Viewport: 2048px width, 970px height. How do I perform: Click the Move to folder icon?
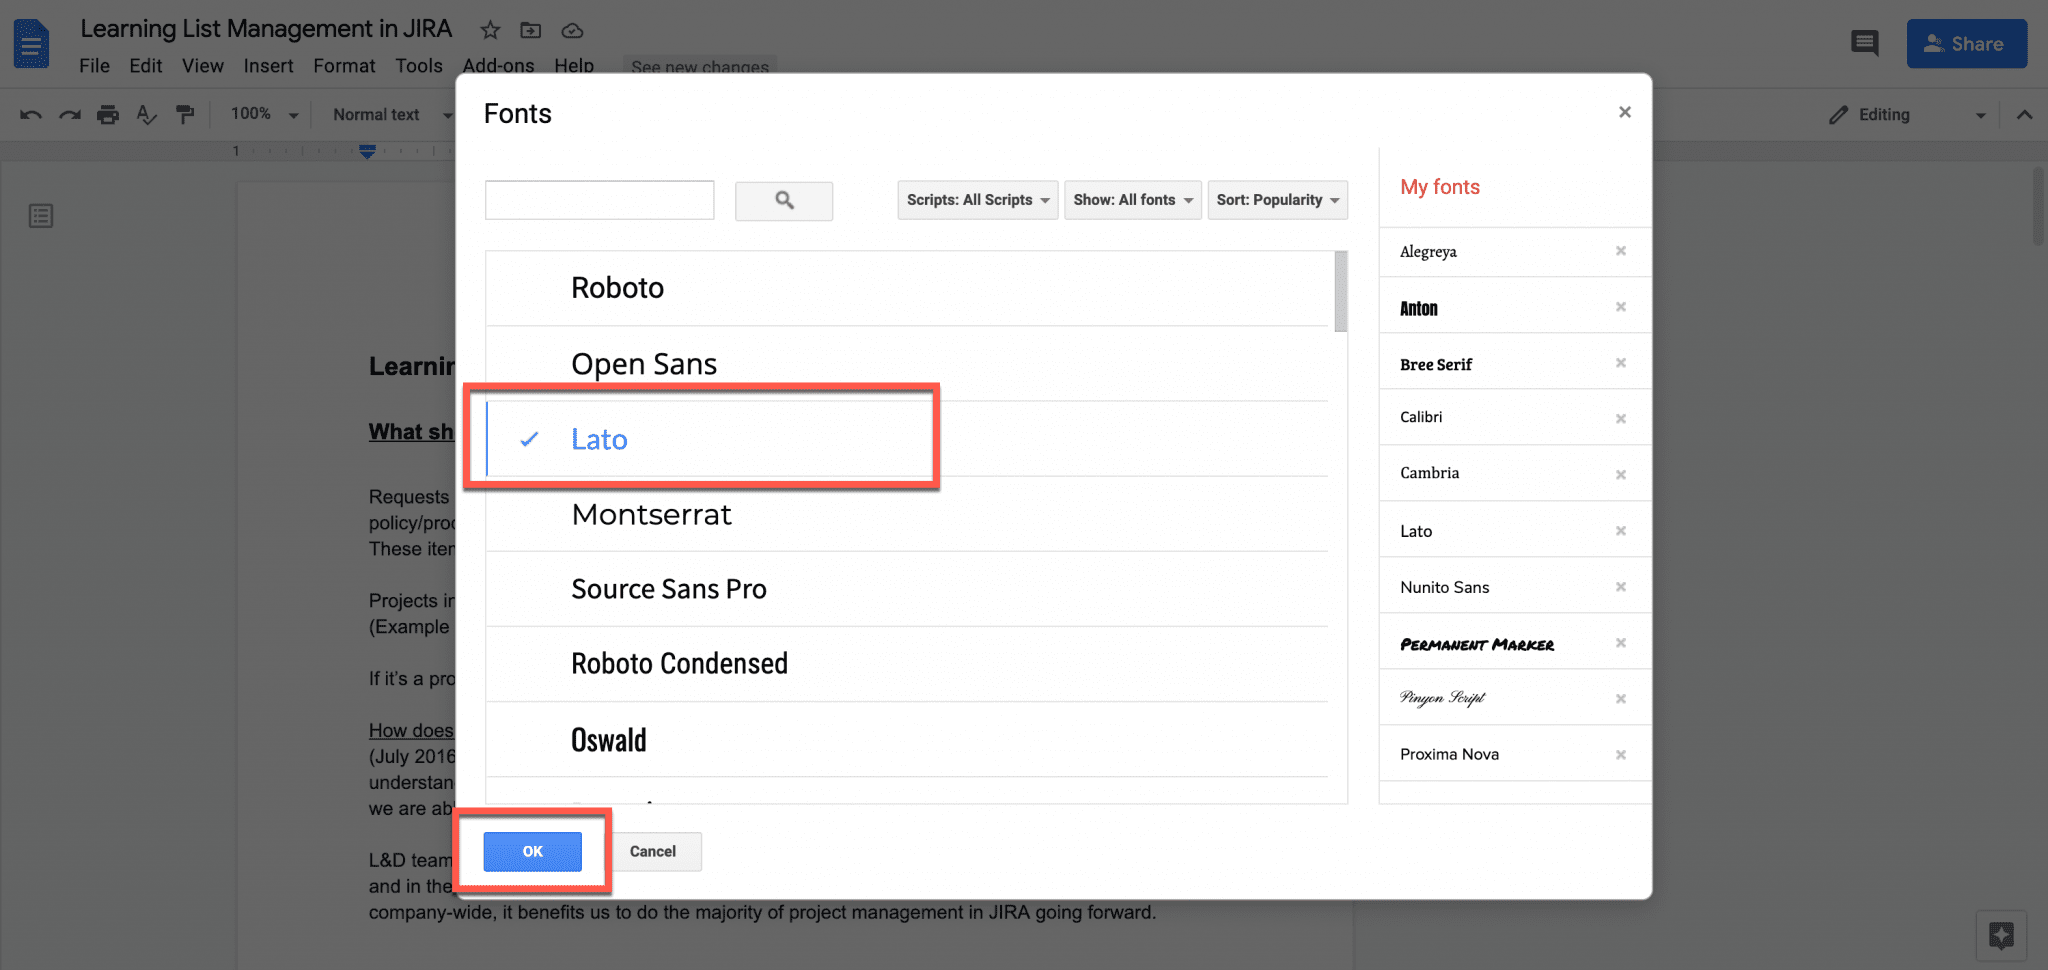[x=530, y=30]
